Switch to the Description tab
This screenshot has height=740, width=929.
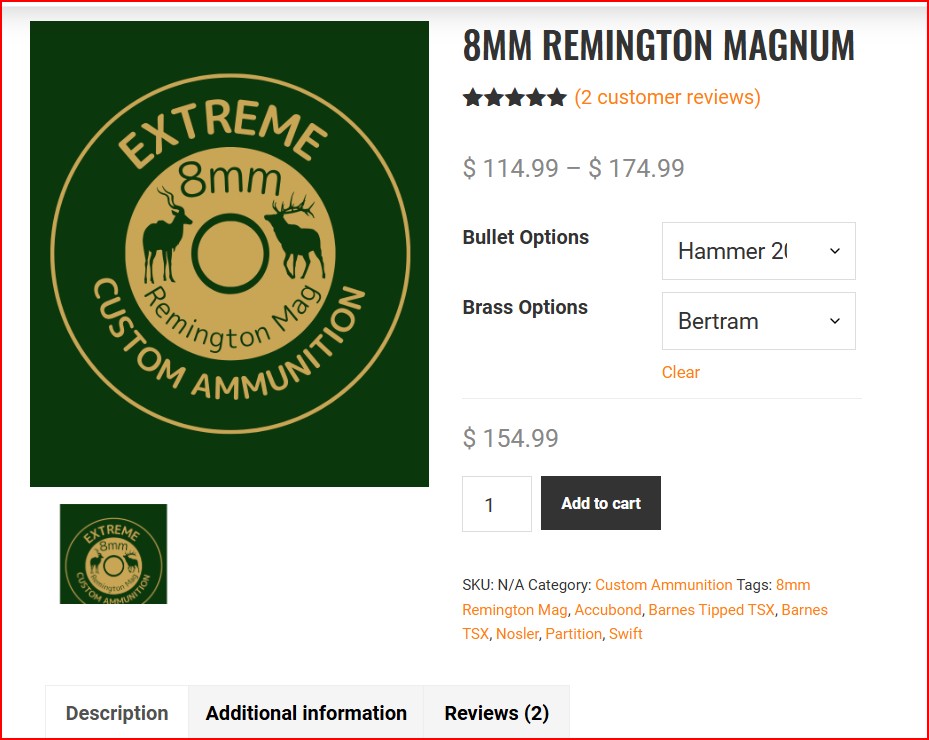coord(117,713)
